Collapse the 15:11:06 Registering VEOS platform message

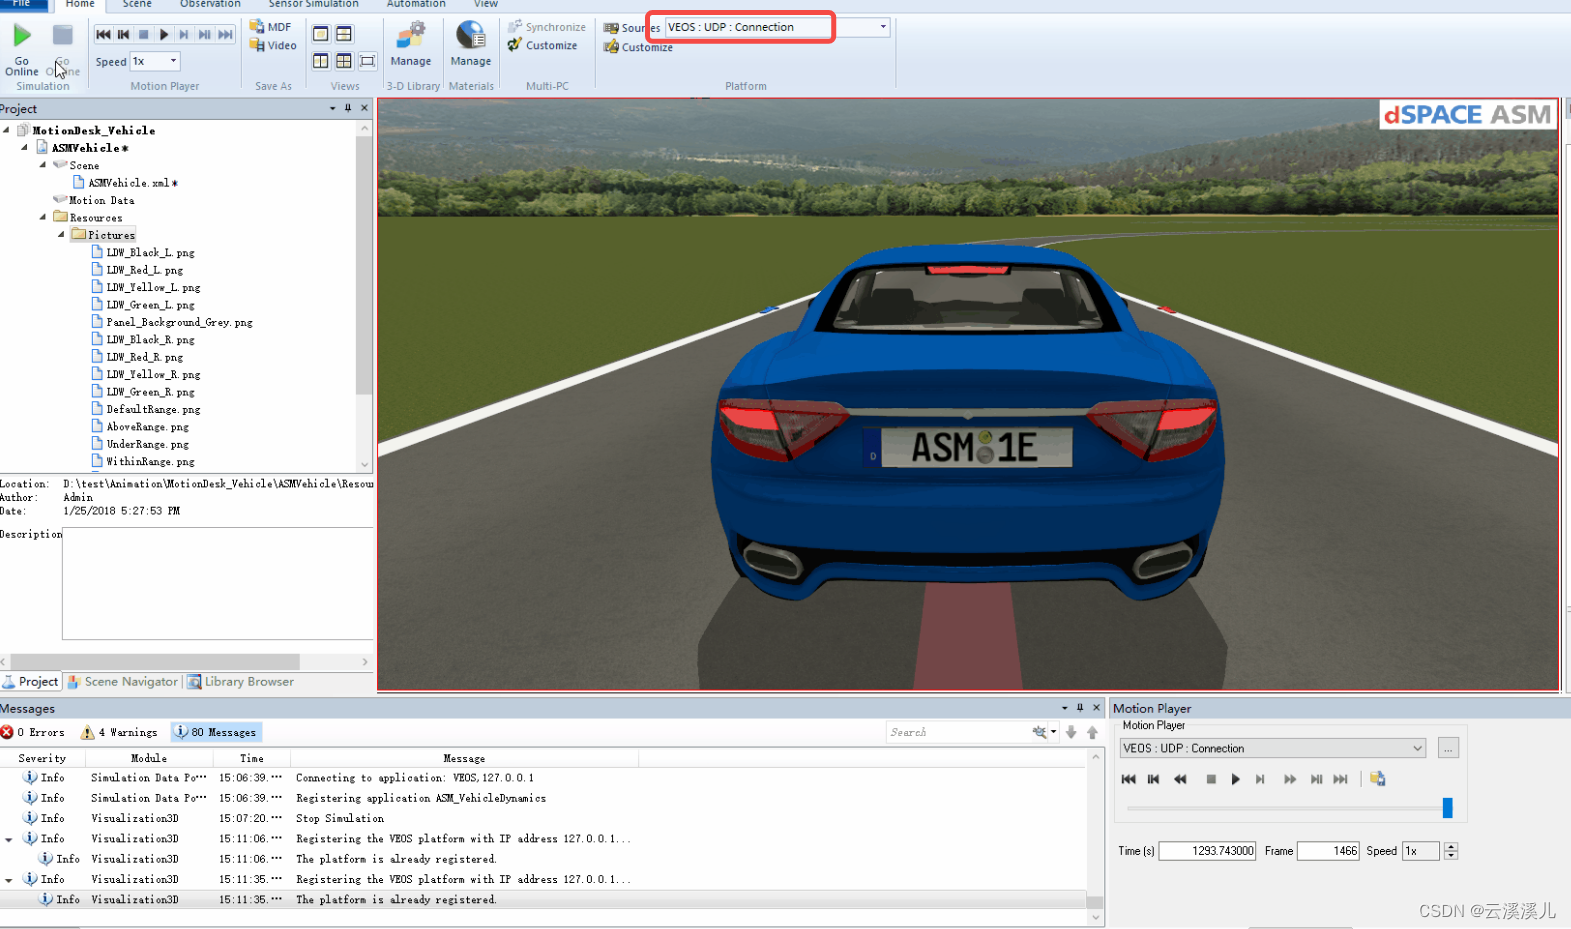coord(9,839)
